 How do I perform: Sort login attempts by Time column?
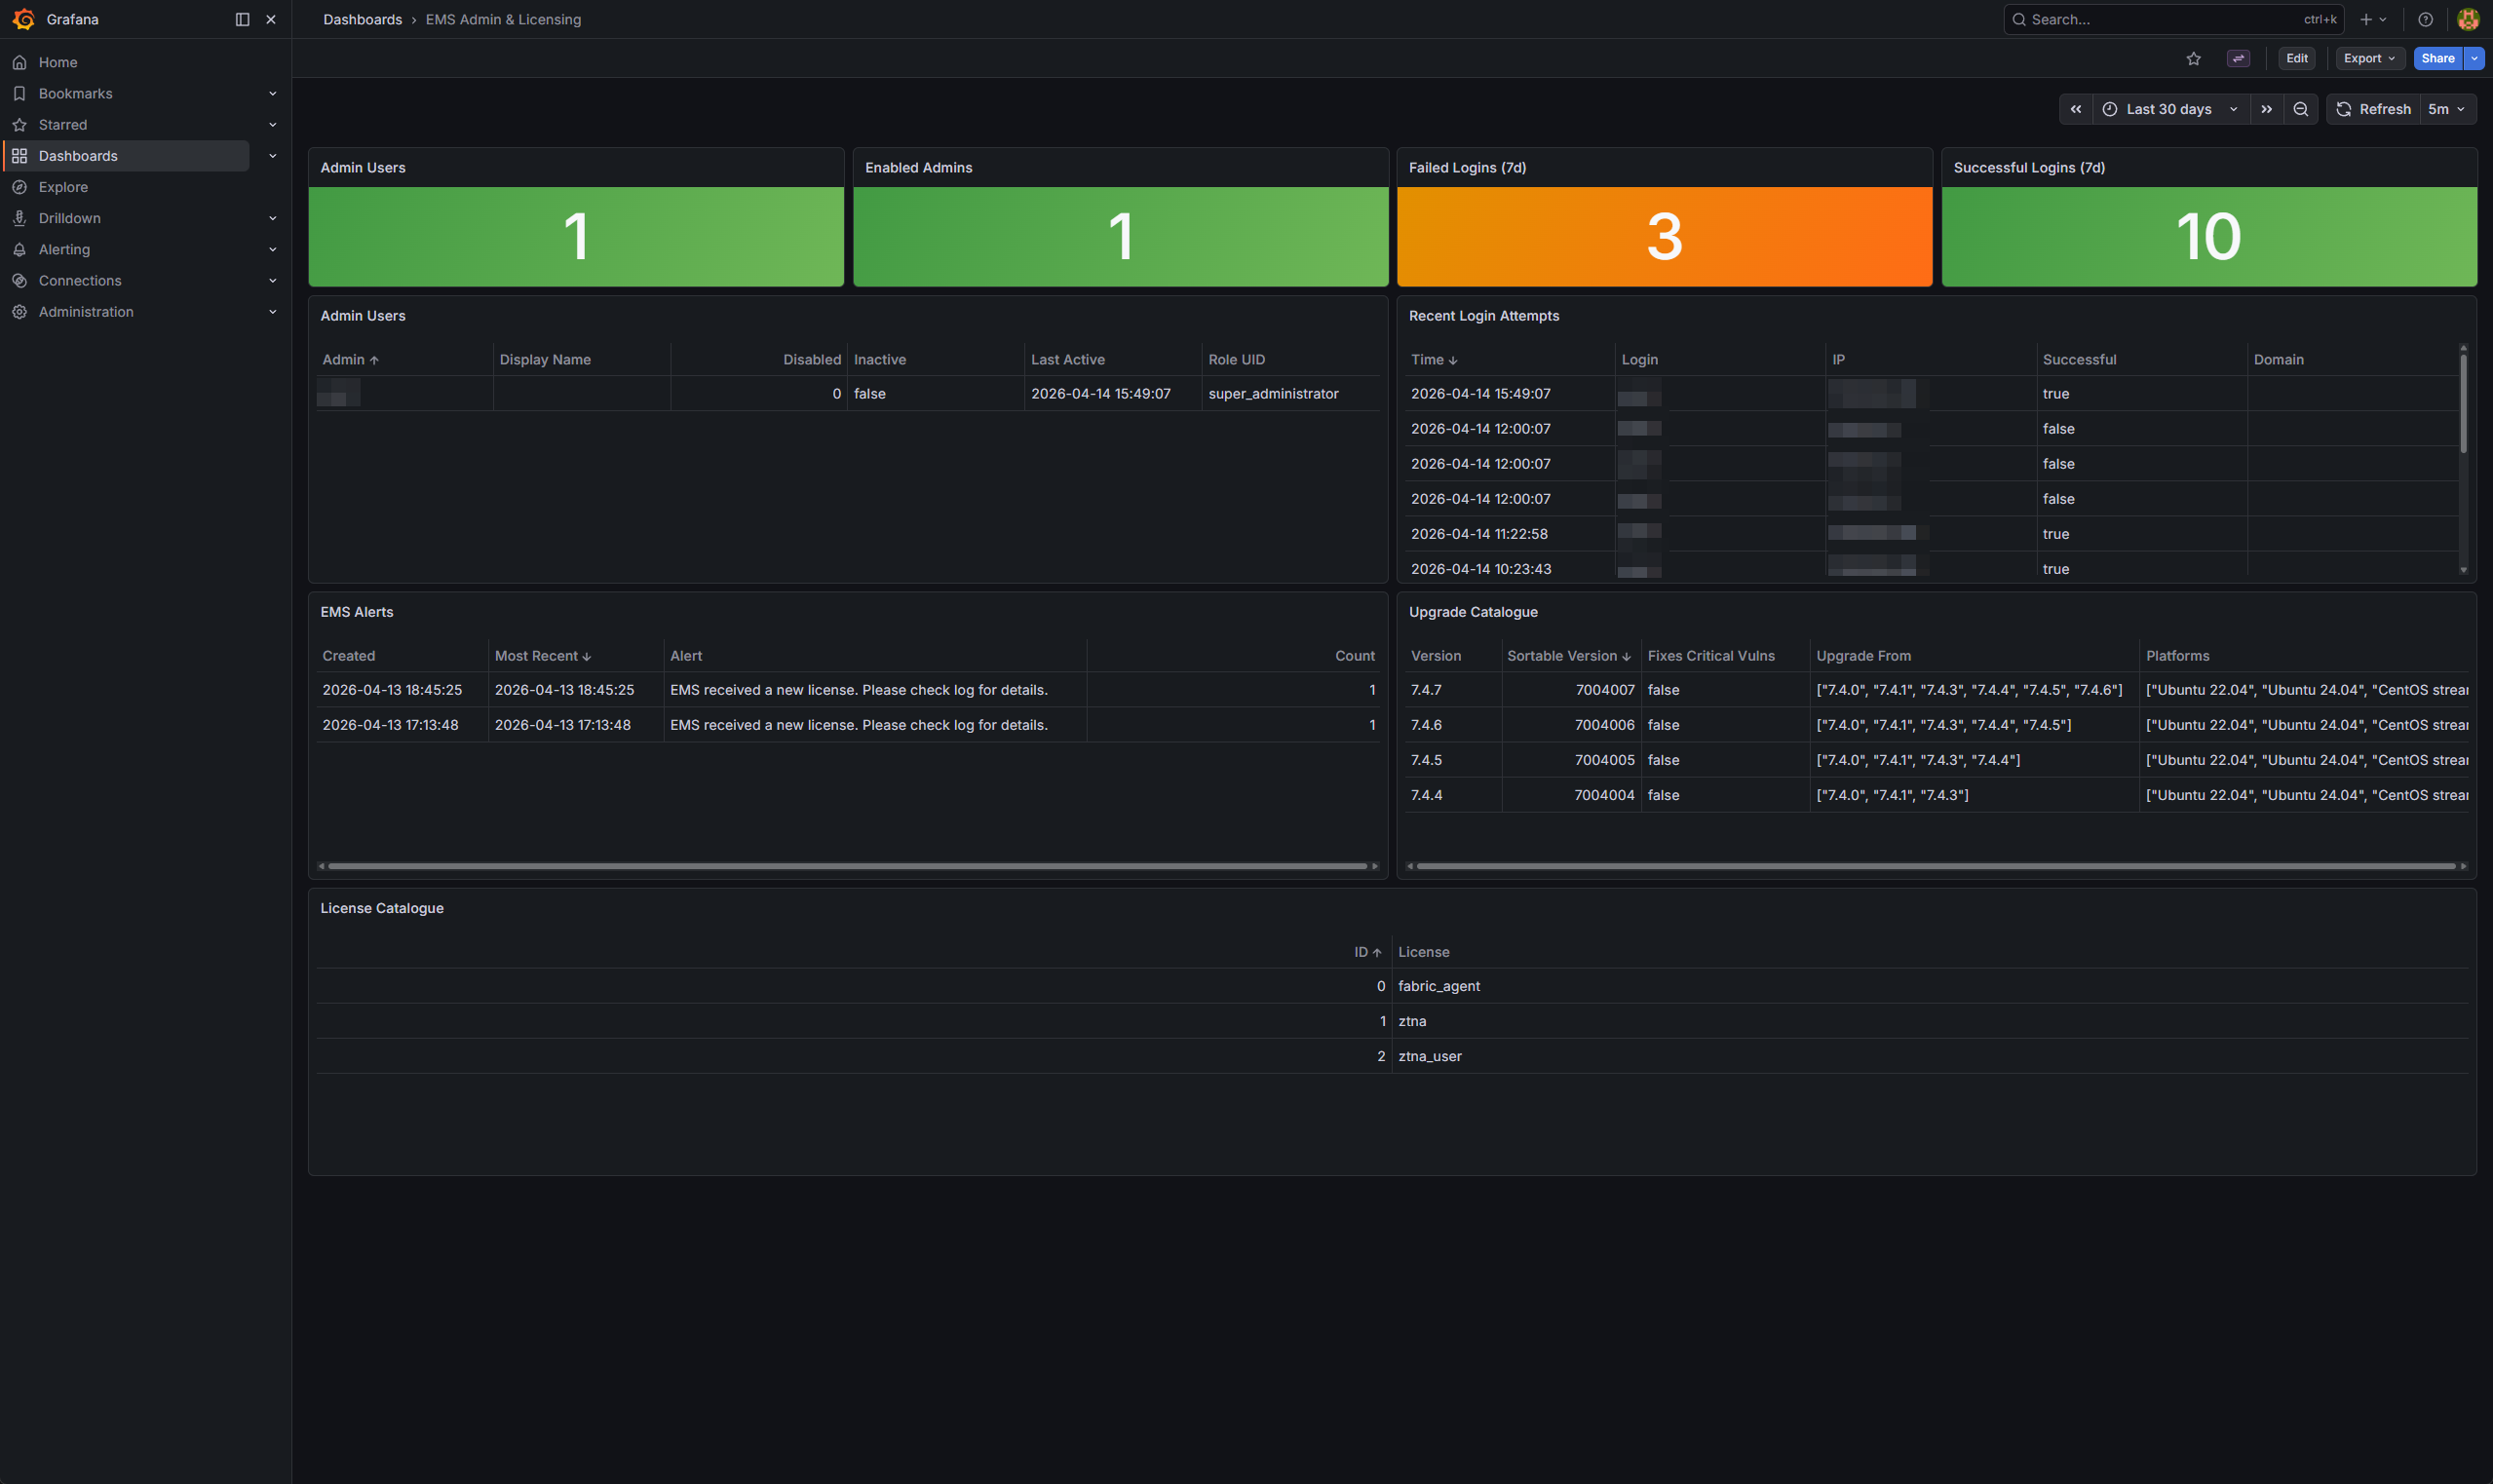[1434, 359]
